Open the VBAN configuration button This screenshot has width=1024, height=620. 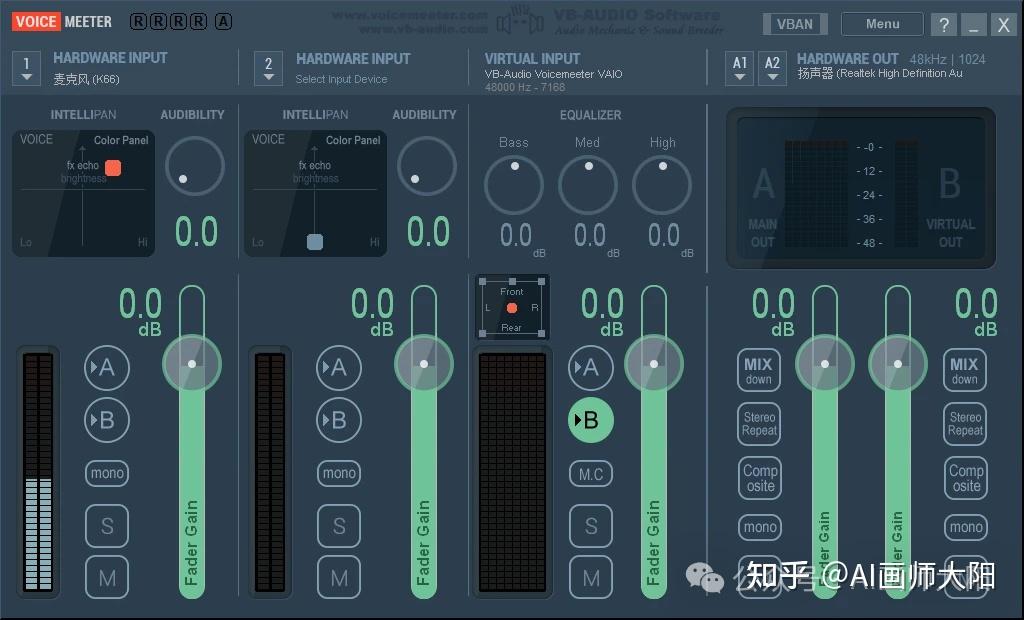(795, 24)
